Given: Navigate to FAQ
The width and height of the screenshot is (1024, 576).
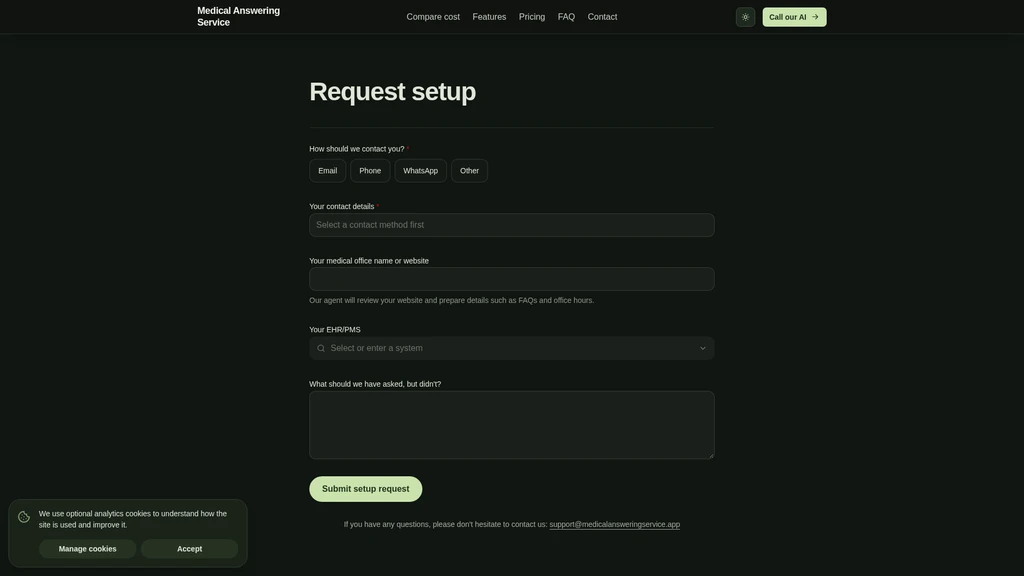Looking at the screenshot, I should [x=566, y=17].
